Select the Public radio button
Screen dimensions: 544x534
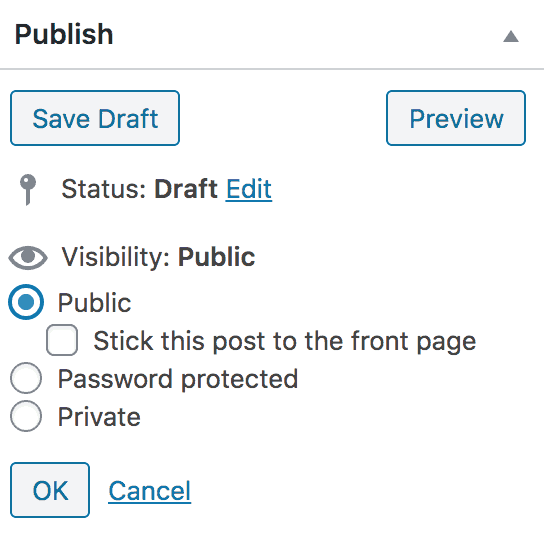pos(26,302)
